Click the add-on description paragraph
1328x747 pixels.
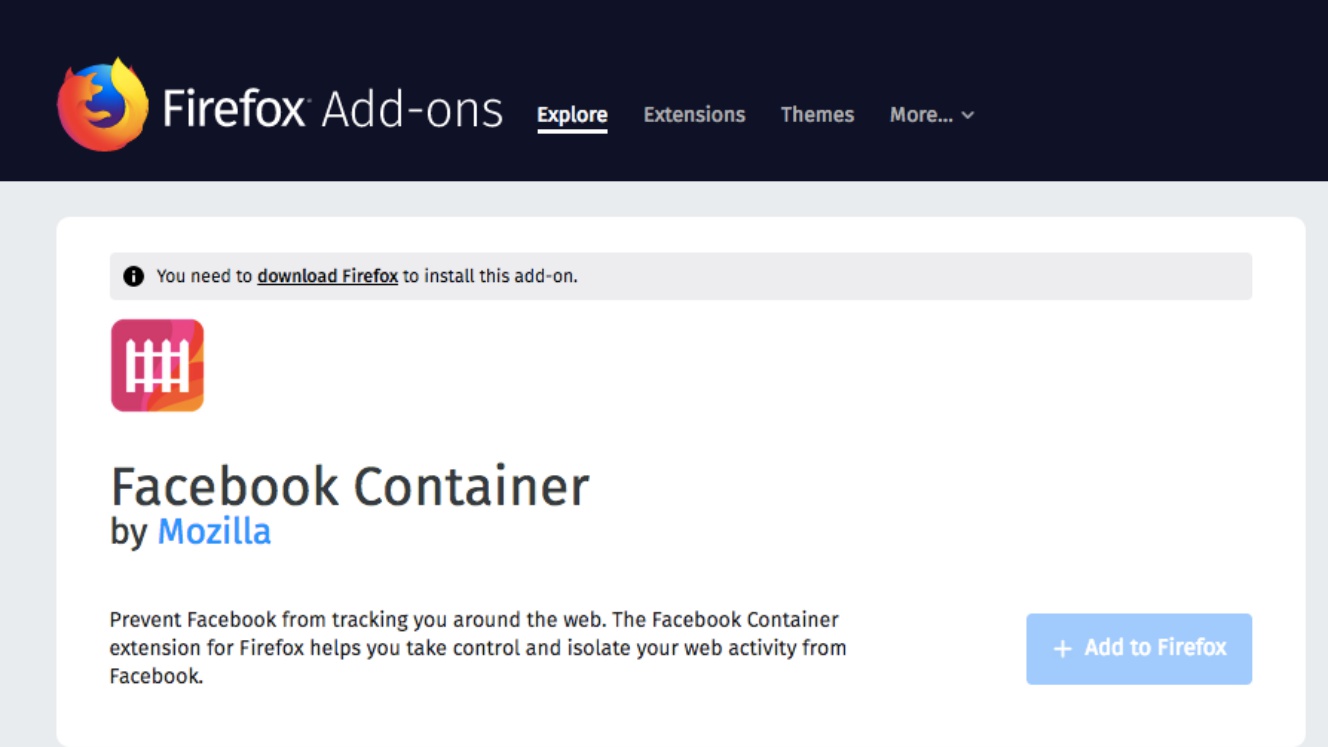478,647
